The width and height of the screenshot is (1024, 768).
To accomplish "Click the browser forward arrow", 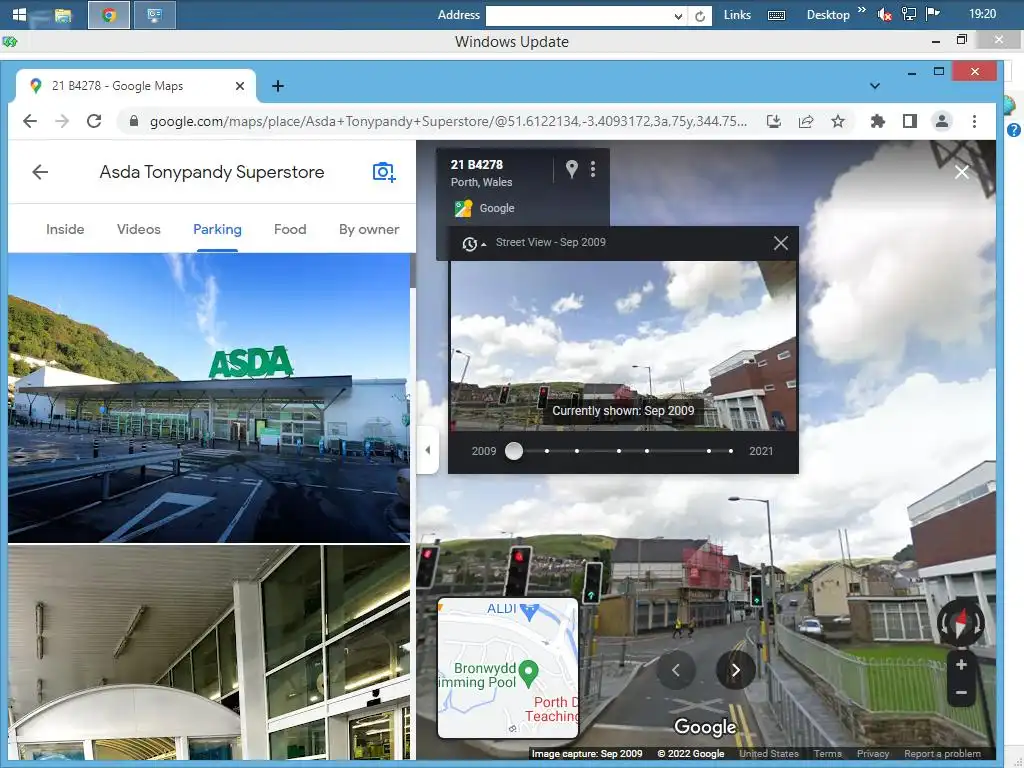I will [62, 121].
